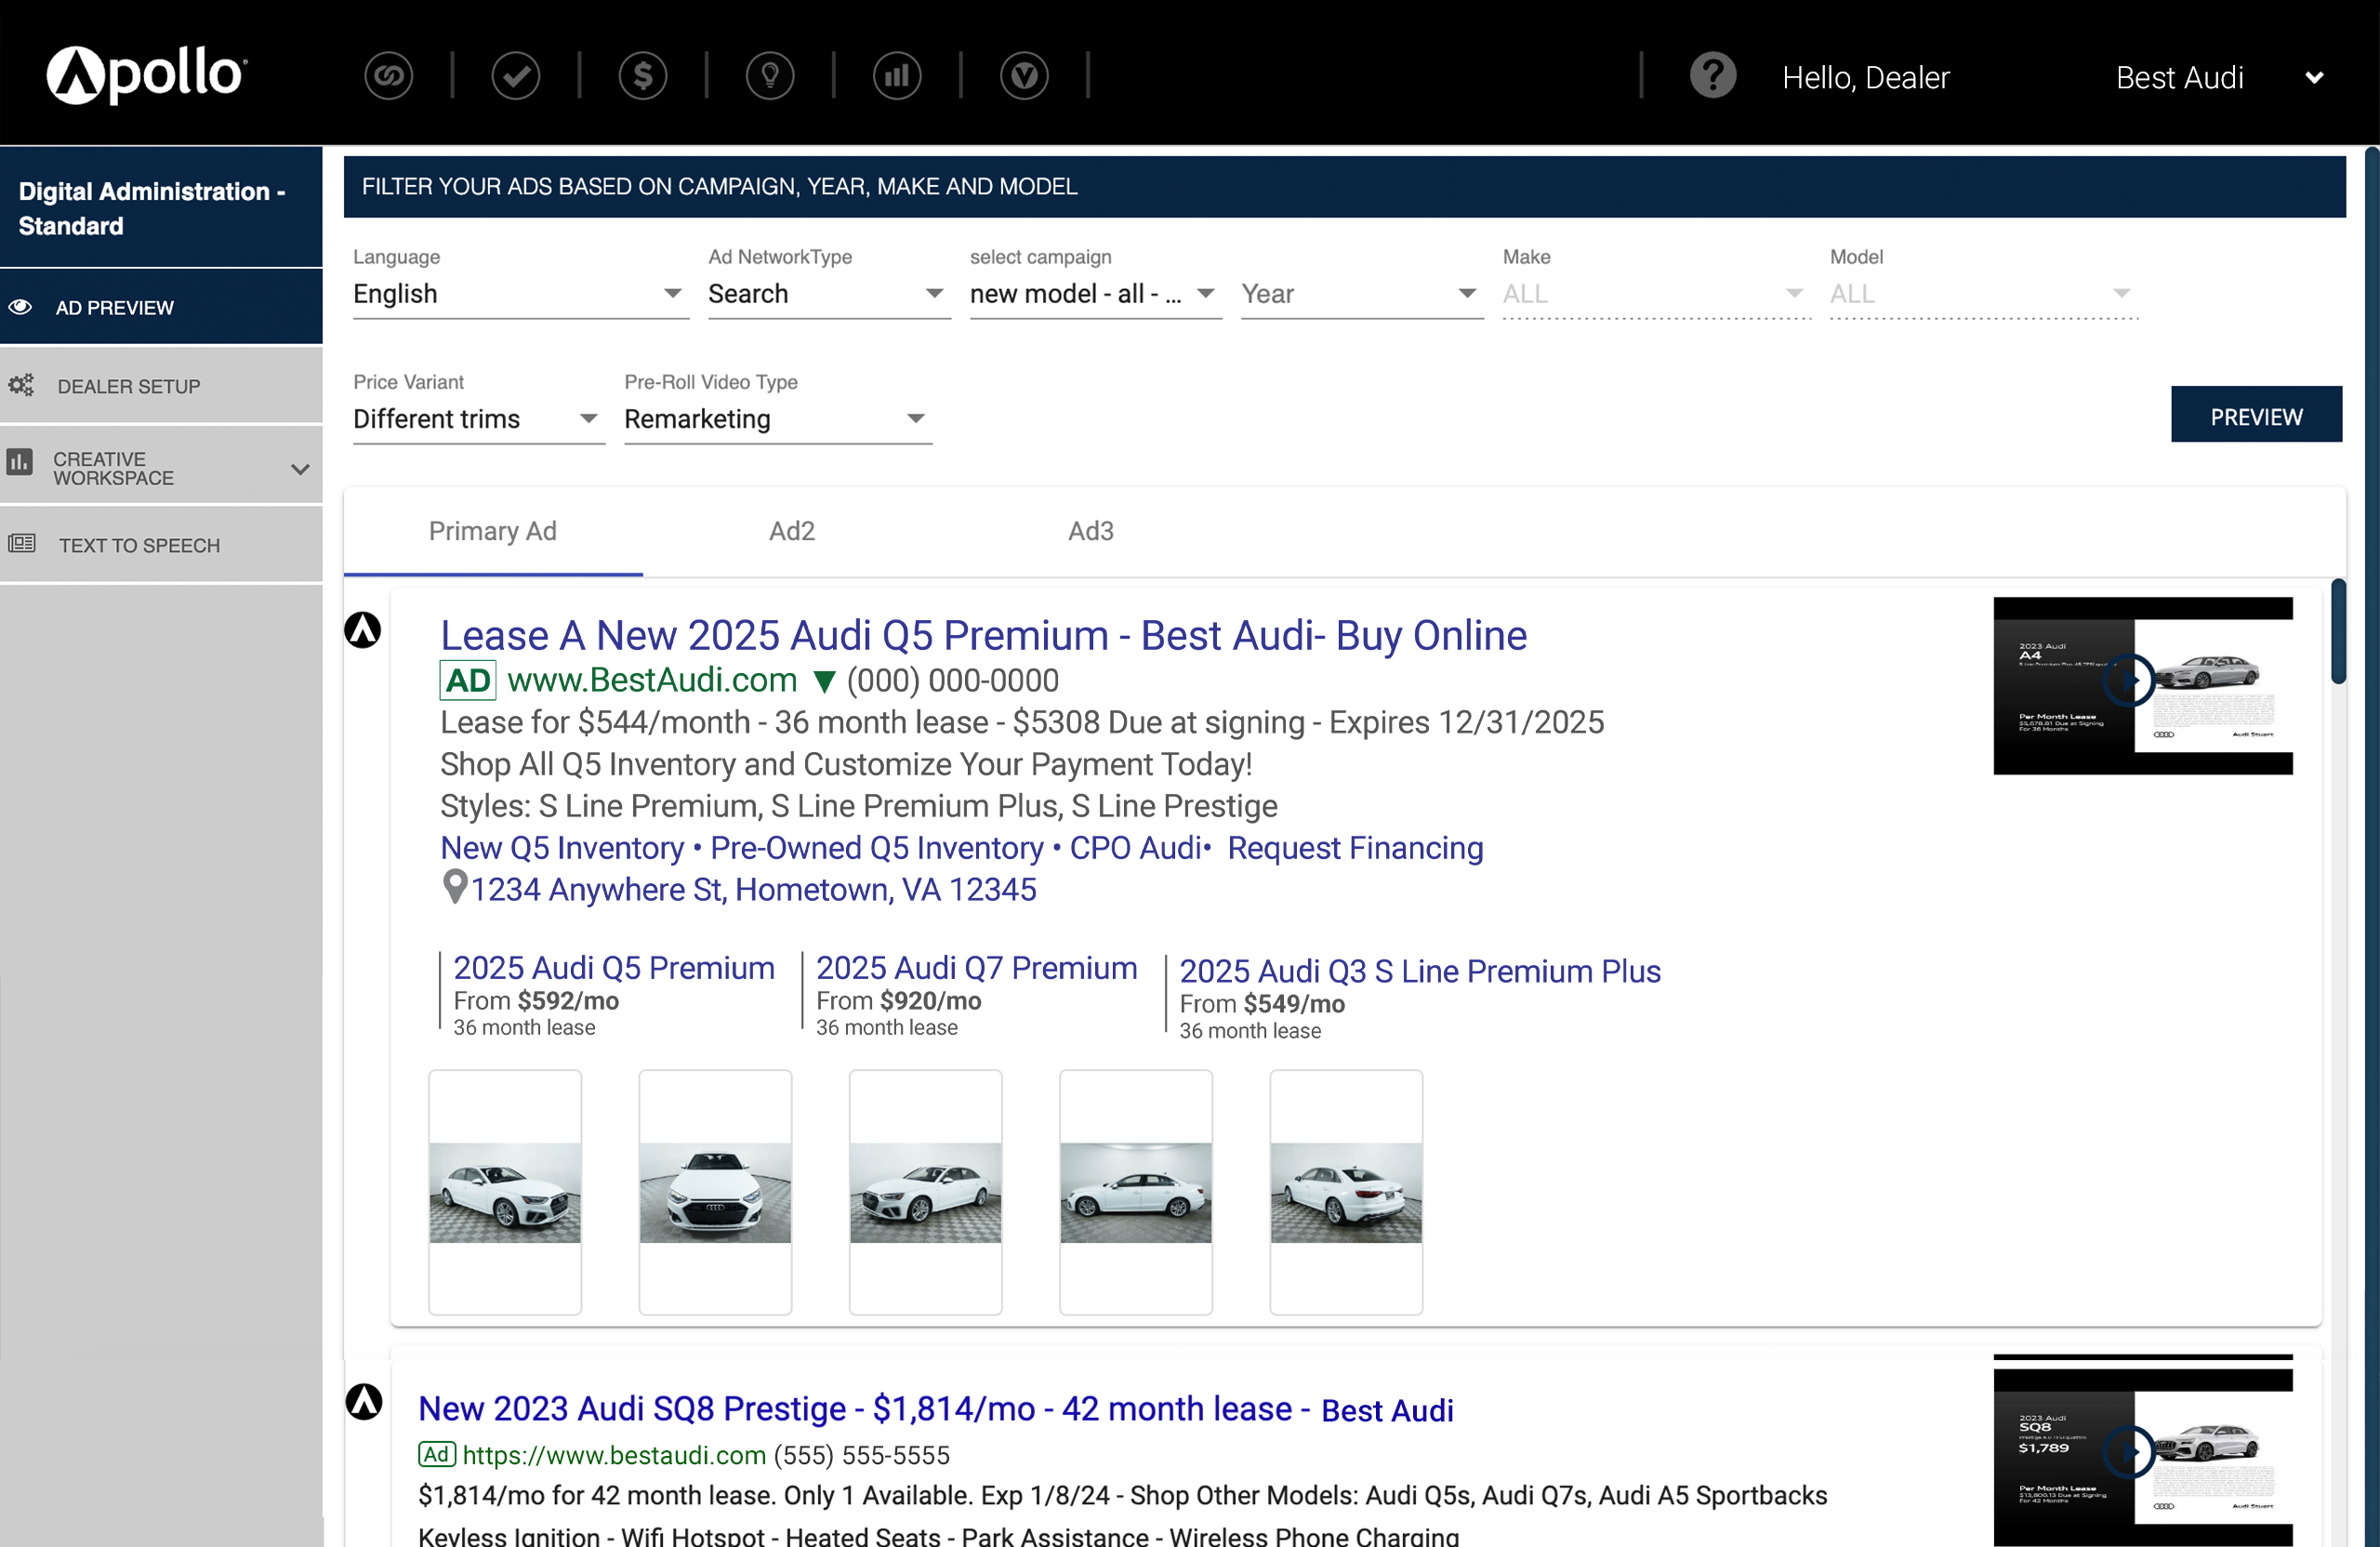Image resolution: width=2380 pixels, height=1547 pixels.
Task: Click the green triangle next to BestAudi.com
Action: click(824, 682)
